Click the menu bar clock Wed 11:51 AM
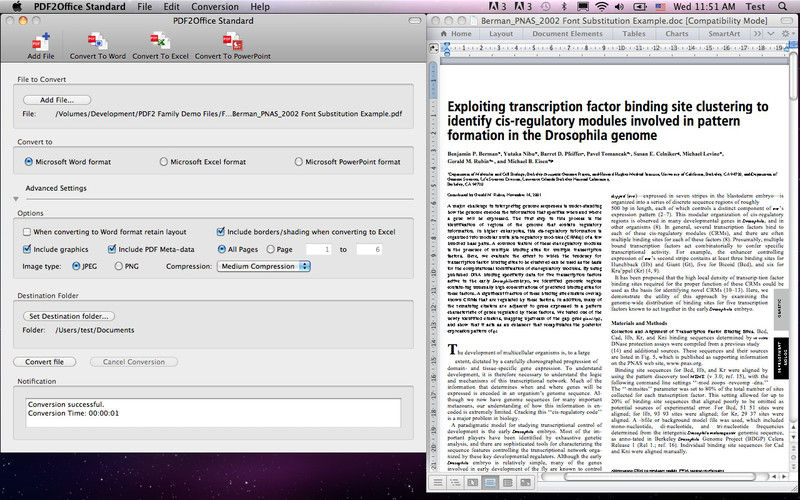This screenshot has width=800, height=500. pos(704,7)
